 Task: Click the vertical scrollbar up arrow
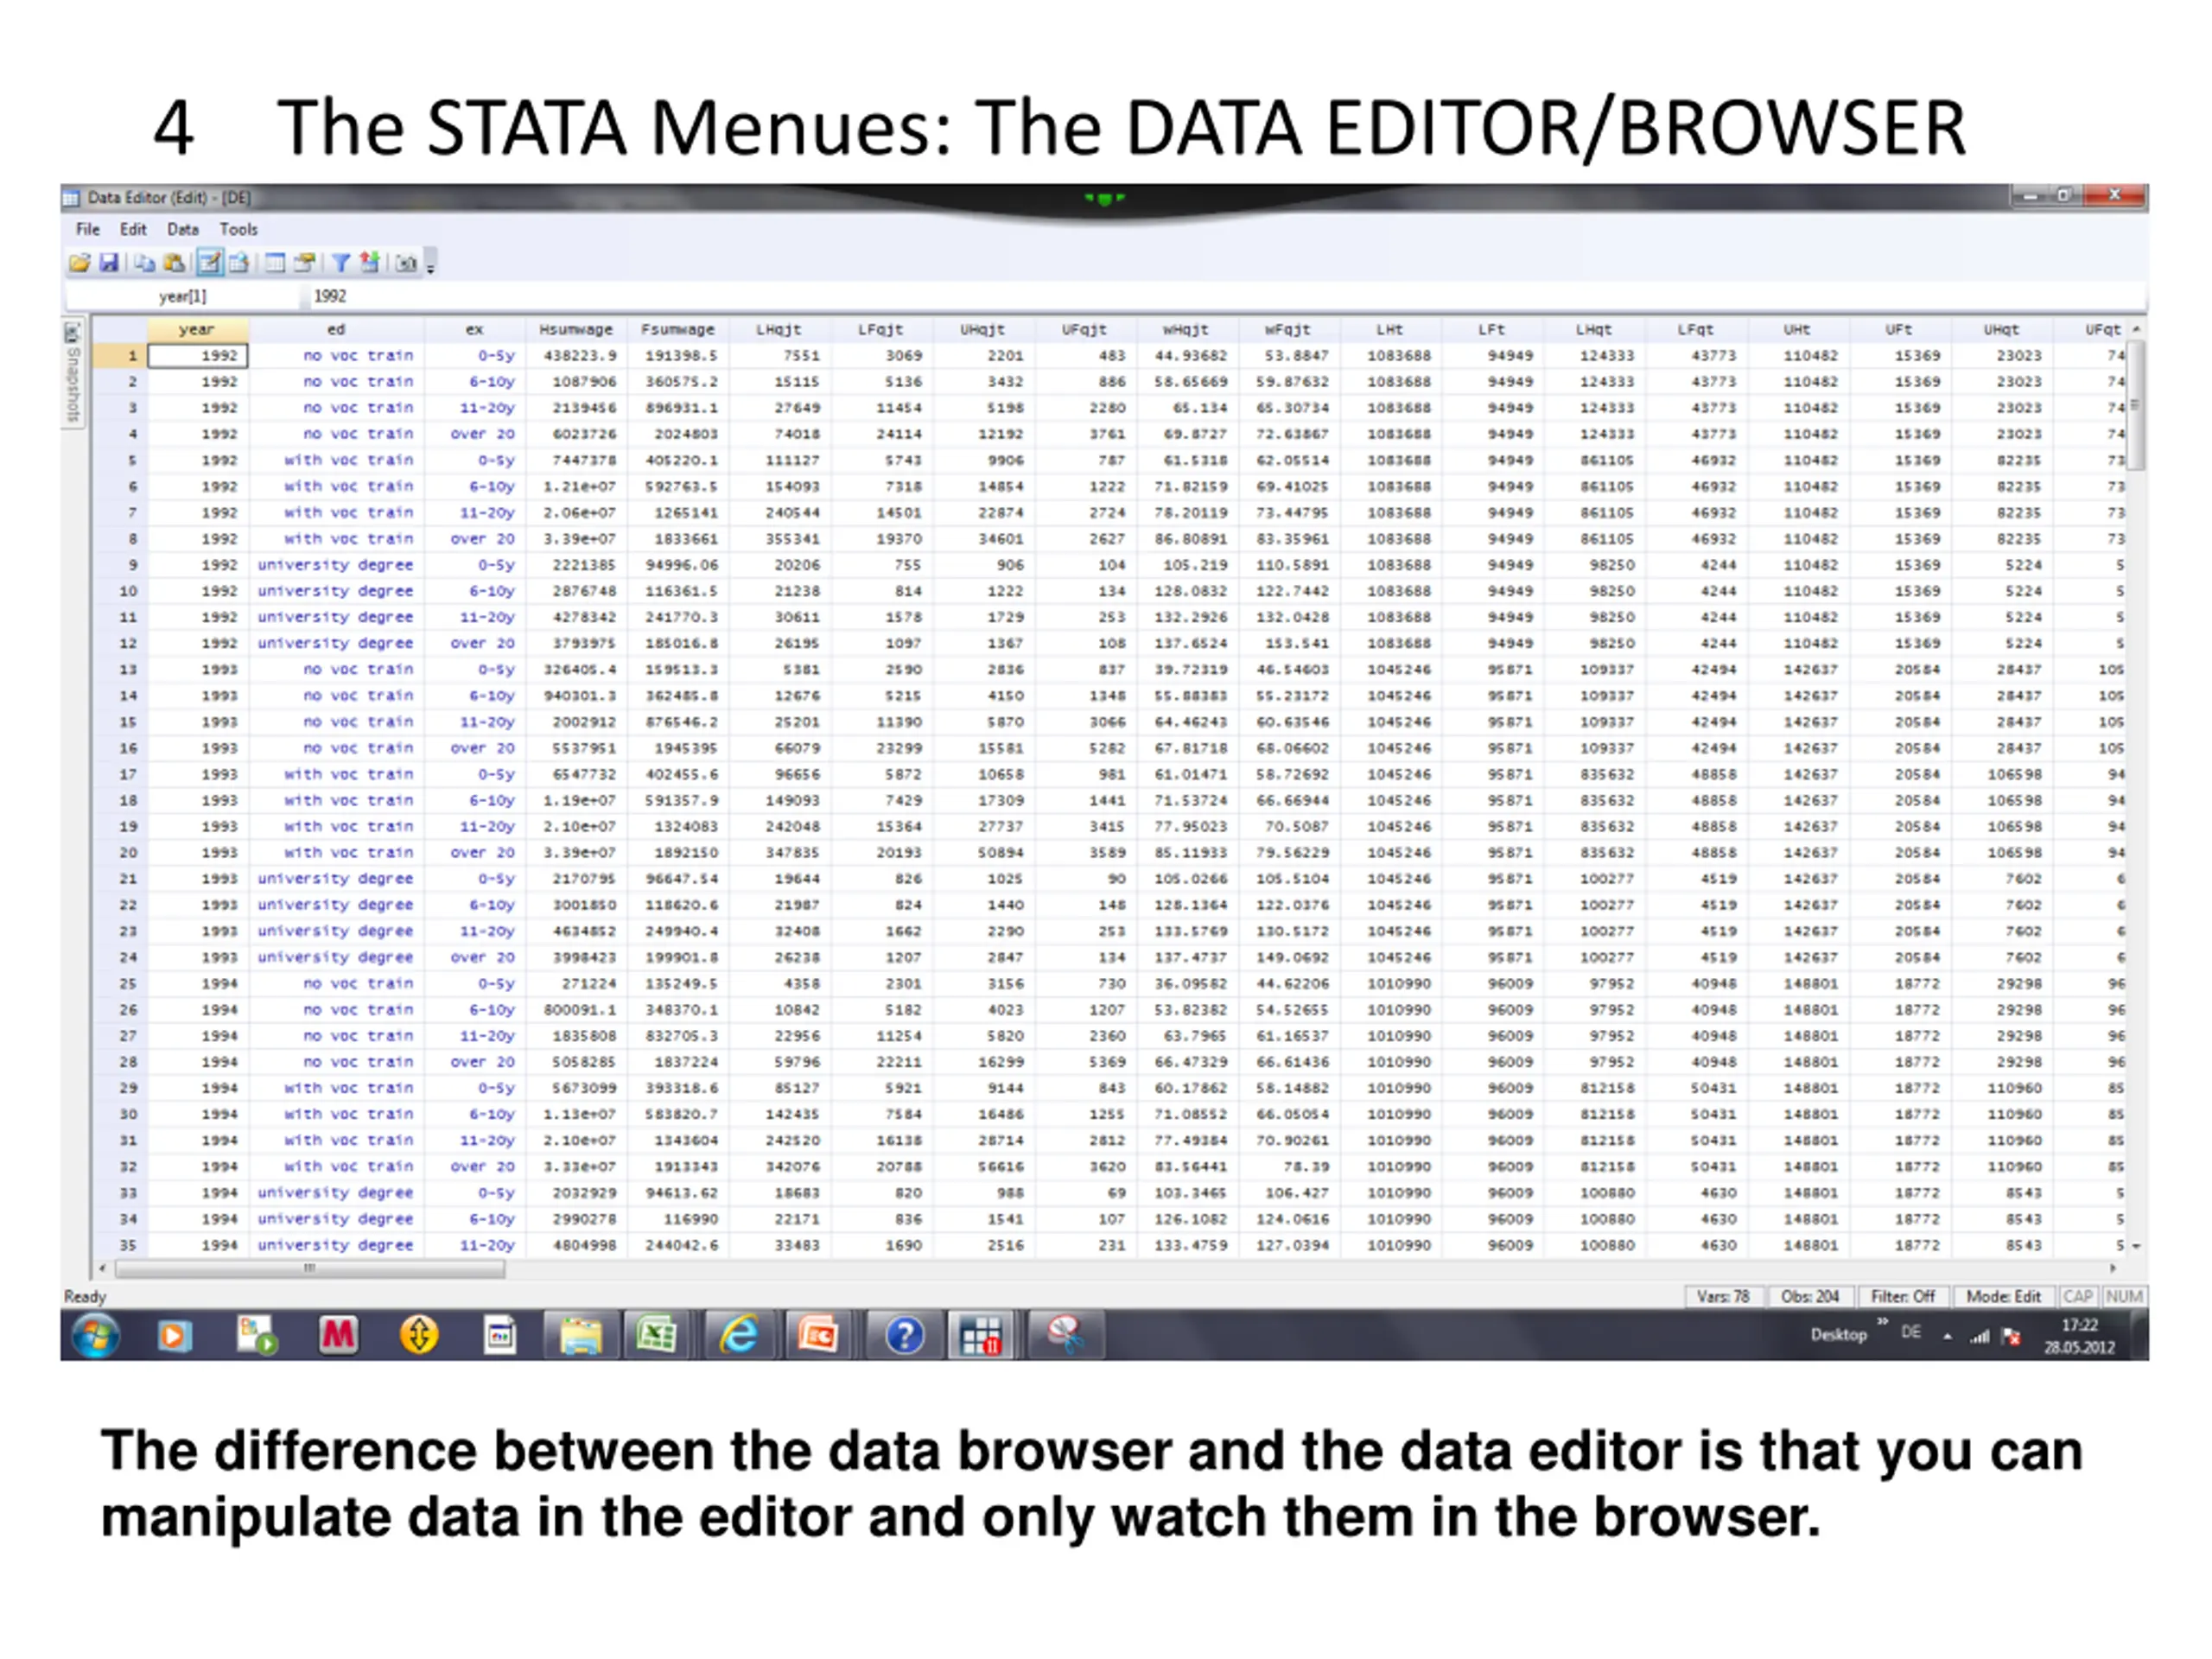(2137, 329)
